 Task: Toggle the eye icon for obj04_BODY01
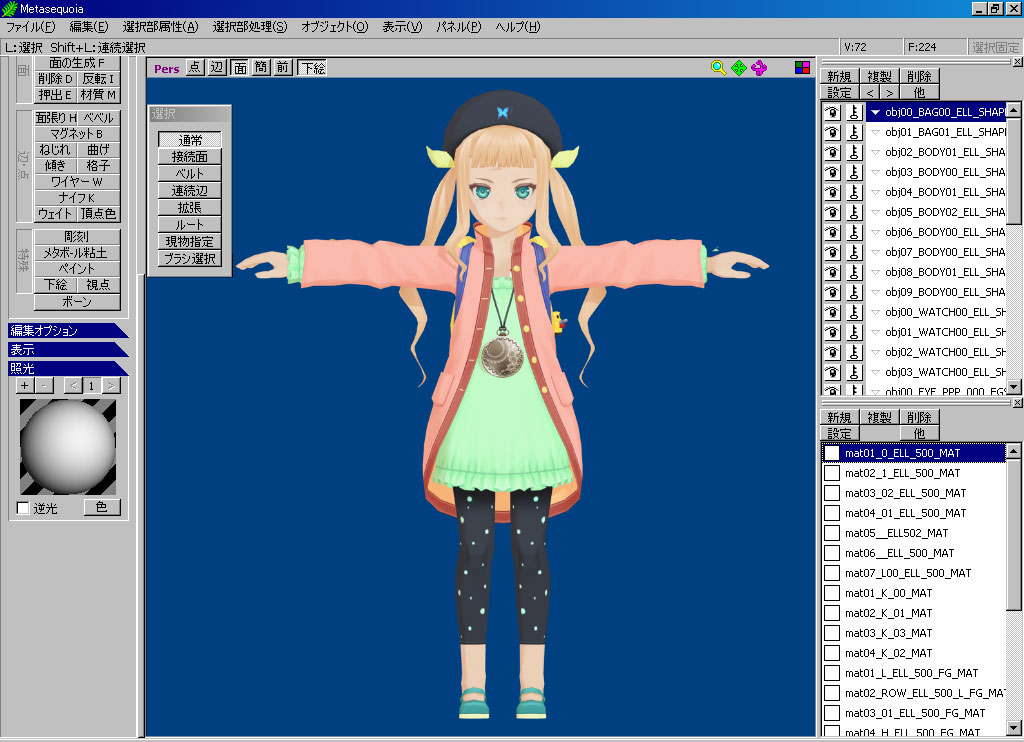pos(832,192)
